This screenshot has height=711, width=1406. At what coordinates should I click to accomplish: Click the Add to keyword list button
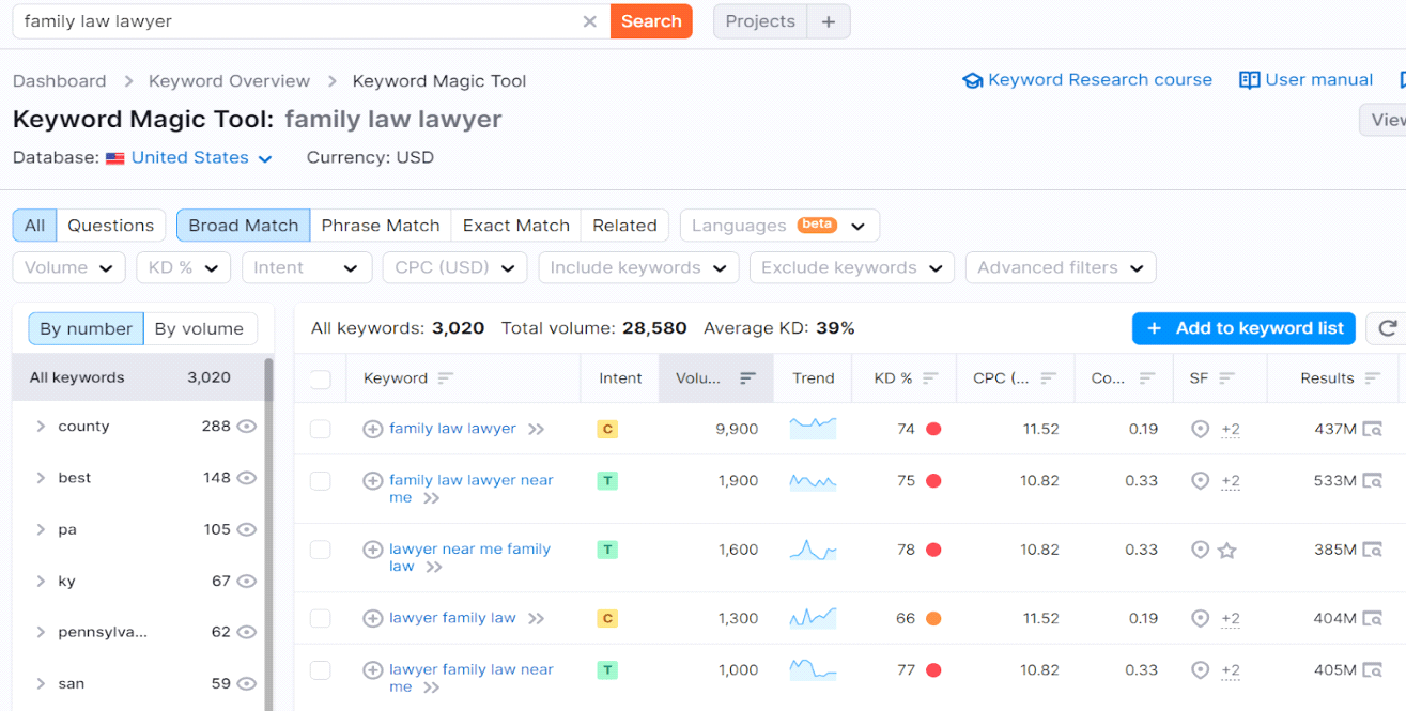click(1243, 328)
